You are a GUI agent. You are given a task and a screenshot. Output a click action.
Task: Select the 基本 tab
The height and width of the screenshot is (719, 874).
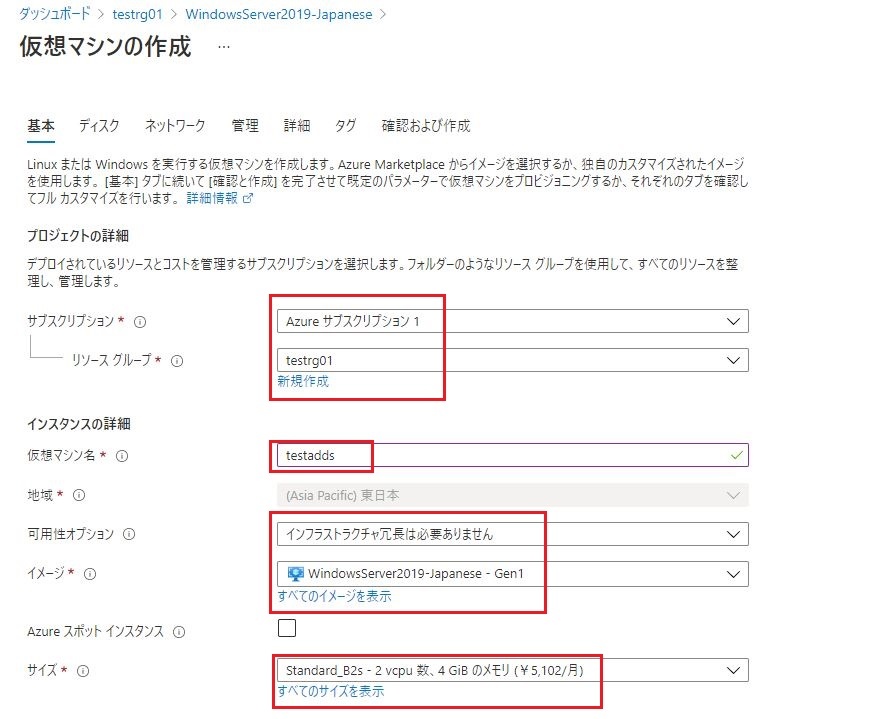[x=41, y=126]
